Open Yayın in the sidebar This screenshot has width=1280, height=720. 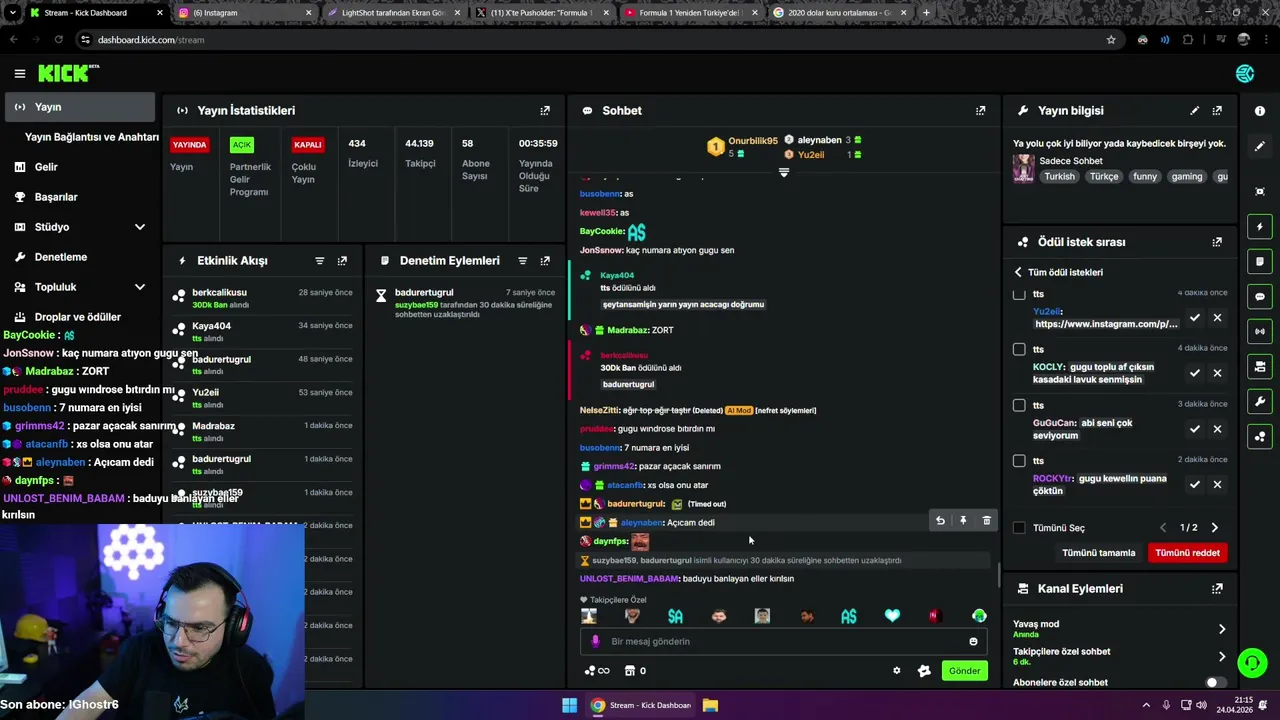click(78, 107)
